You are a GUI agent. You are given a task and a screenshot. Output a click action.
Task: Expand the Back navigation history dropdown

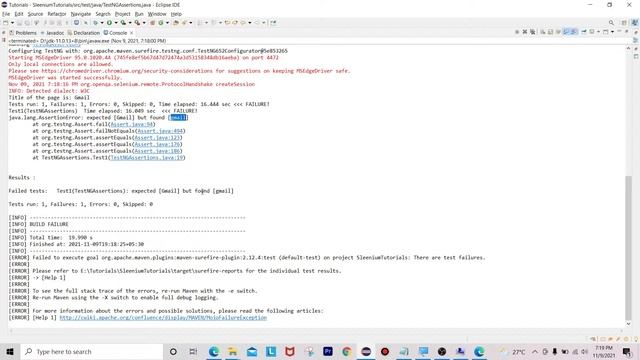coord(250,23)
